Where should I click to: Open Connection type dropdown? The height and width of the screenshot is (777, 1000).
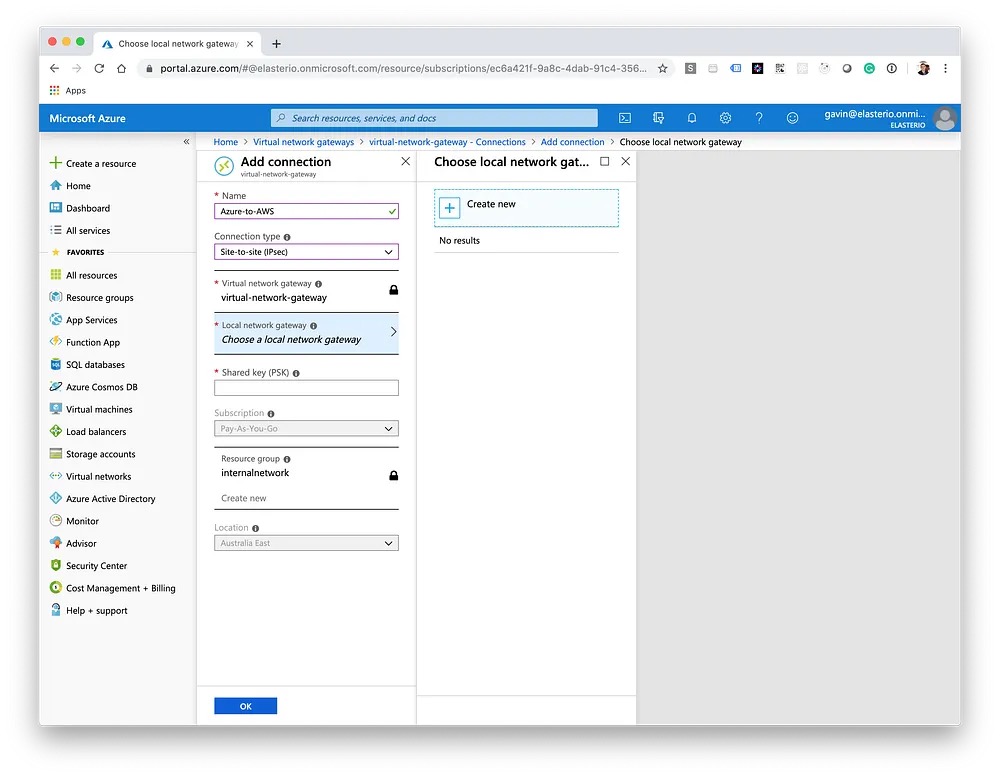click(x=306, y=252)
